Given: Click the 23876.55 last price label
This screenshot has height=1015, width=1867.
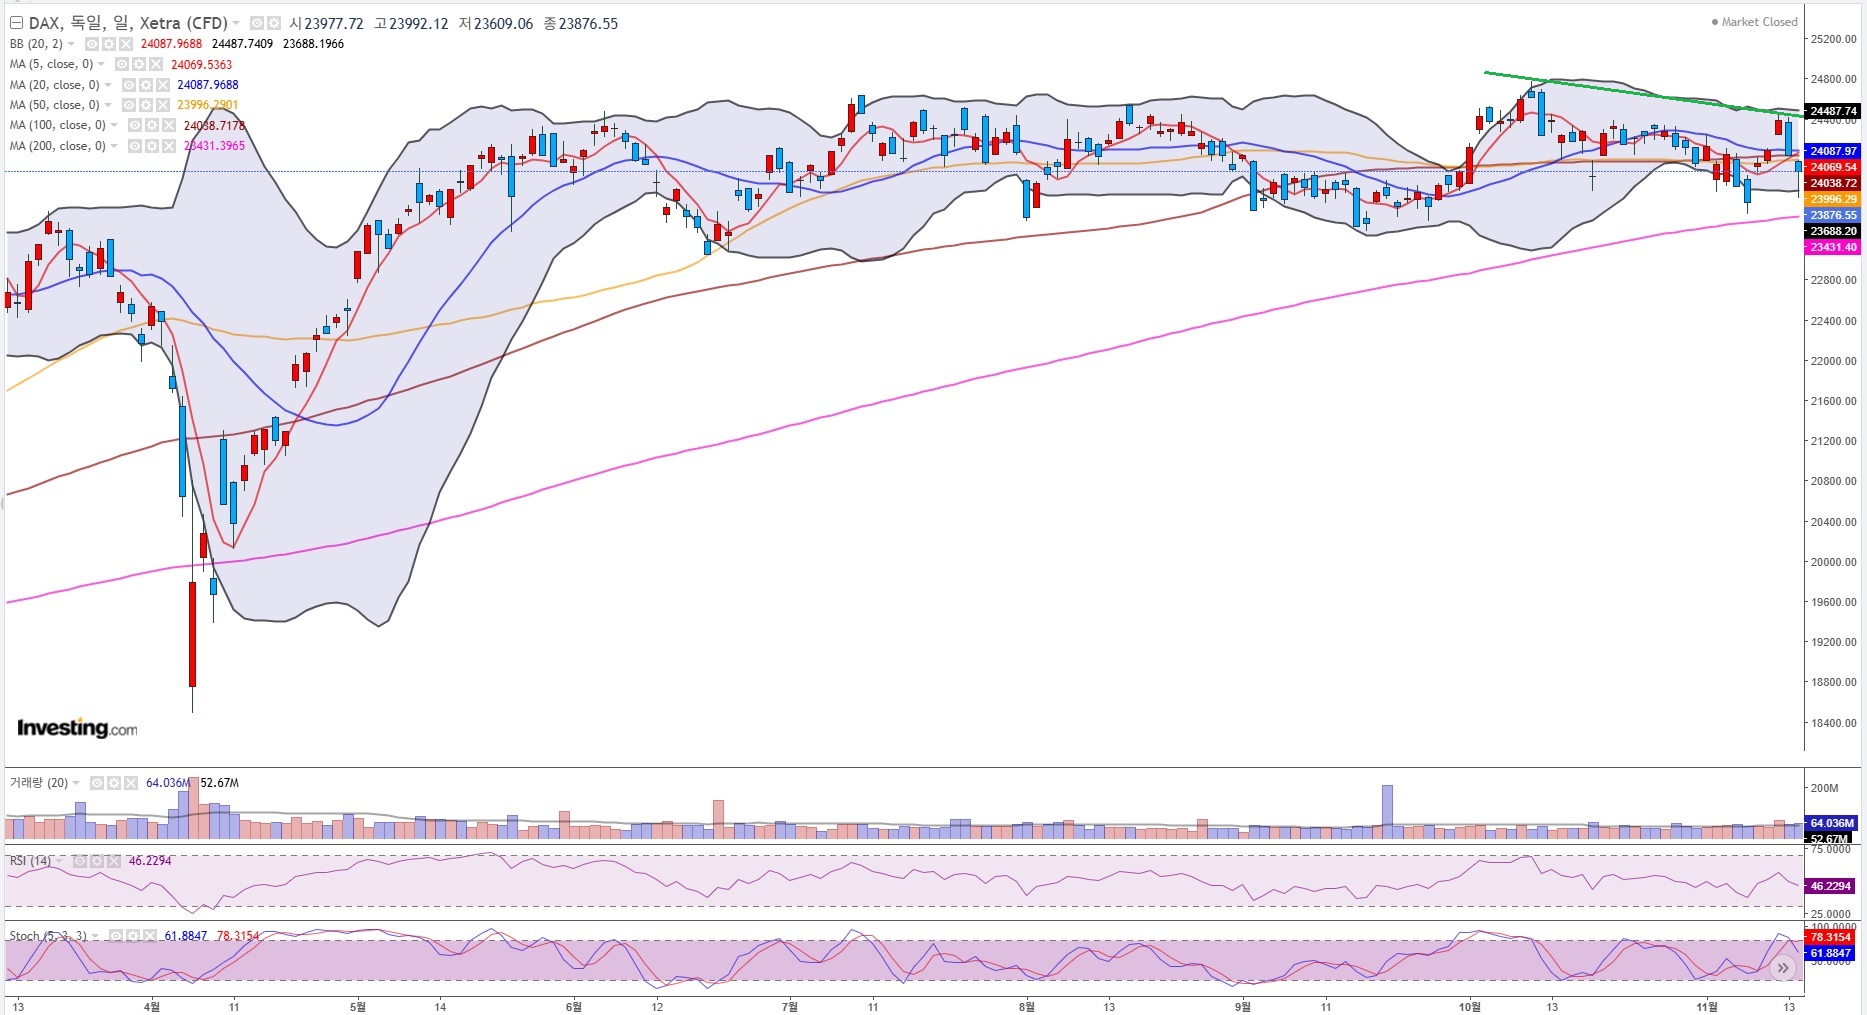Looking at the screenshot, I should [1833, 215].
